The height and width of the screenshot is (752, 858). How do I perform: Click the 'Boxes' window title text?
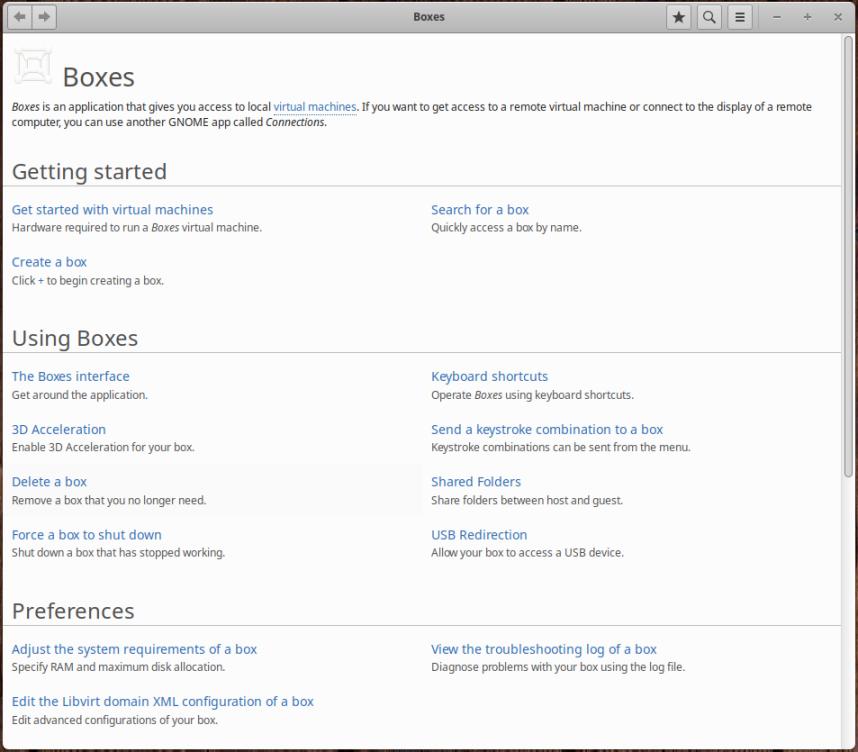click(429, 17)
